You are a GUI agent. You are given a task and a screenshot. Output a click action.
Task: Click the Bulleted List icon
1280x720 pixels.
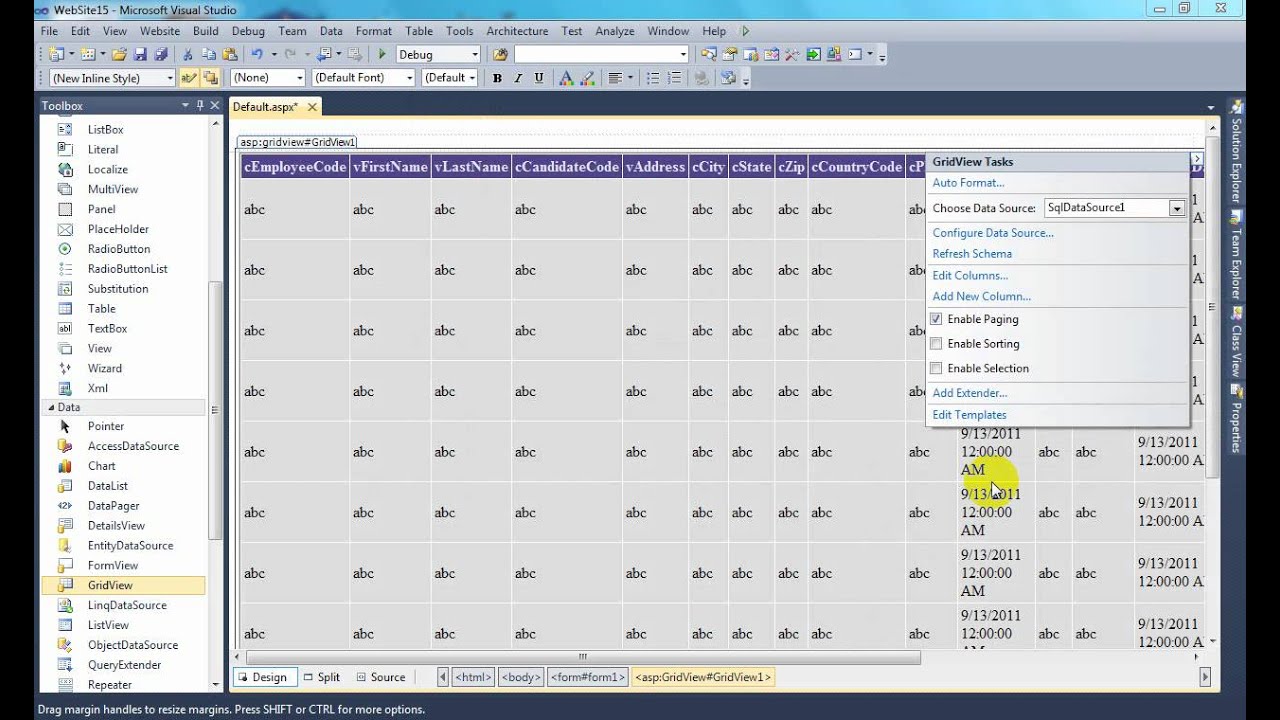653,78
